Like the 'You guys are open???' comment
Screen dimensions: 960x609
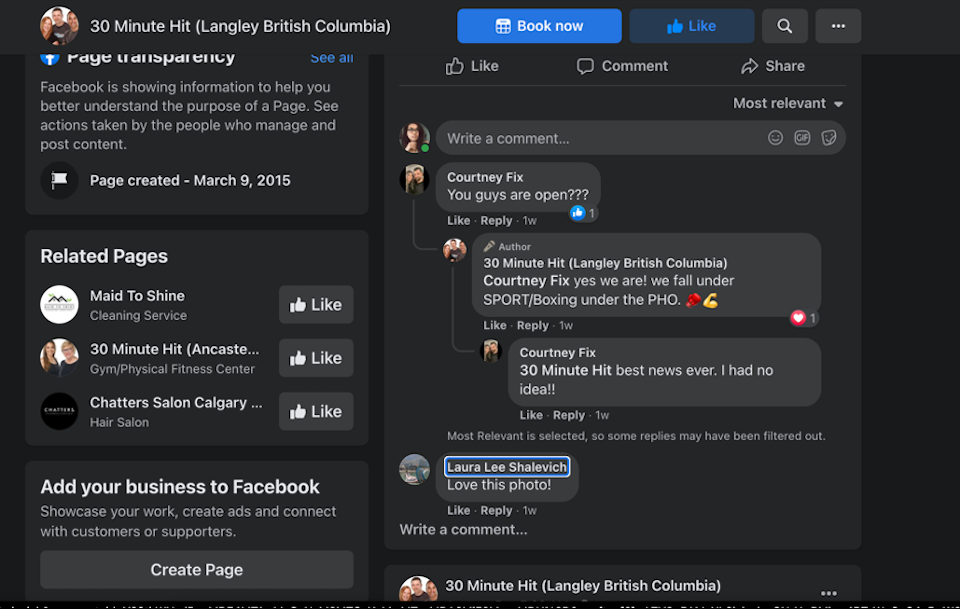(459, 220)
